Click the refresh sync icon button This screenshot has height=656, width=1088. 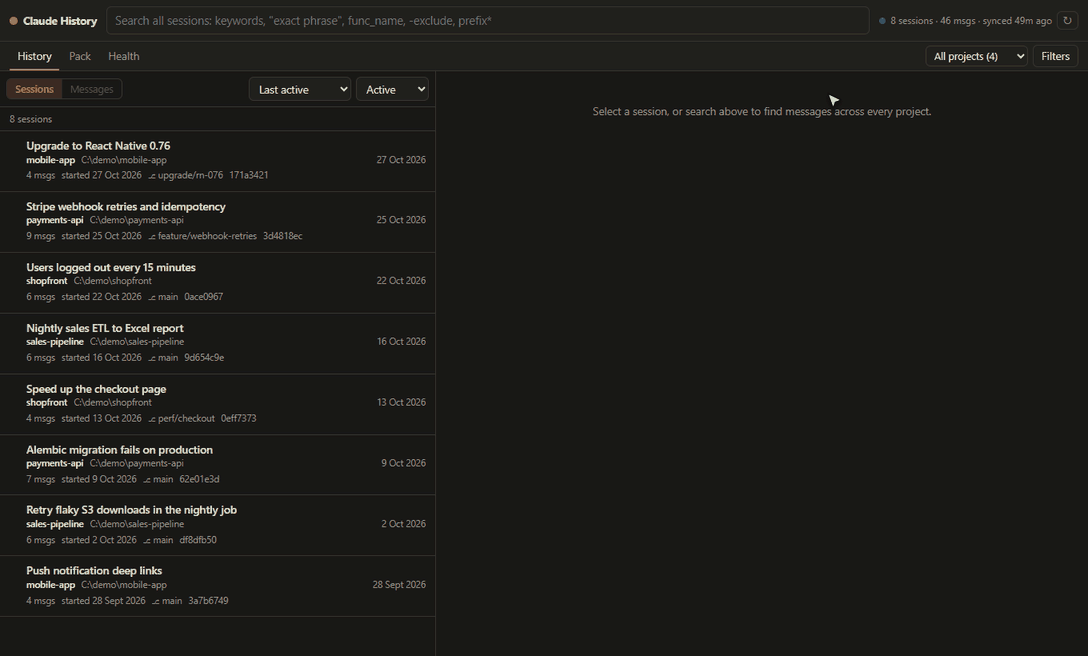pyautogui.click(x=1067, y=21)
